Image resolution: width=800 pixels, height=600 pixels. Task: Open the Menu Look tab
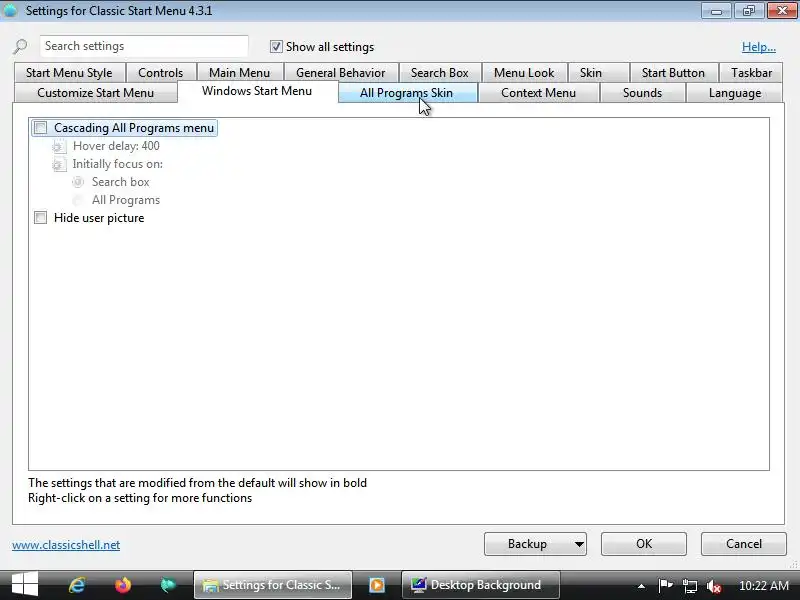(524, 73)
